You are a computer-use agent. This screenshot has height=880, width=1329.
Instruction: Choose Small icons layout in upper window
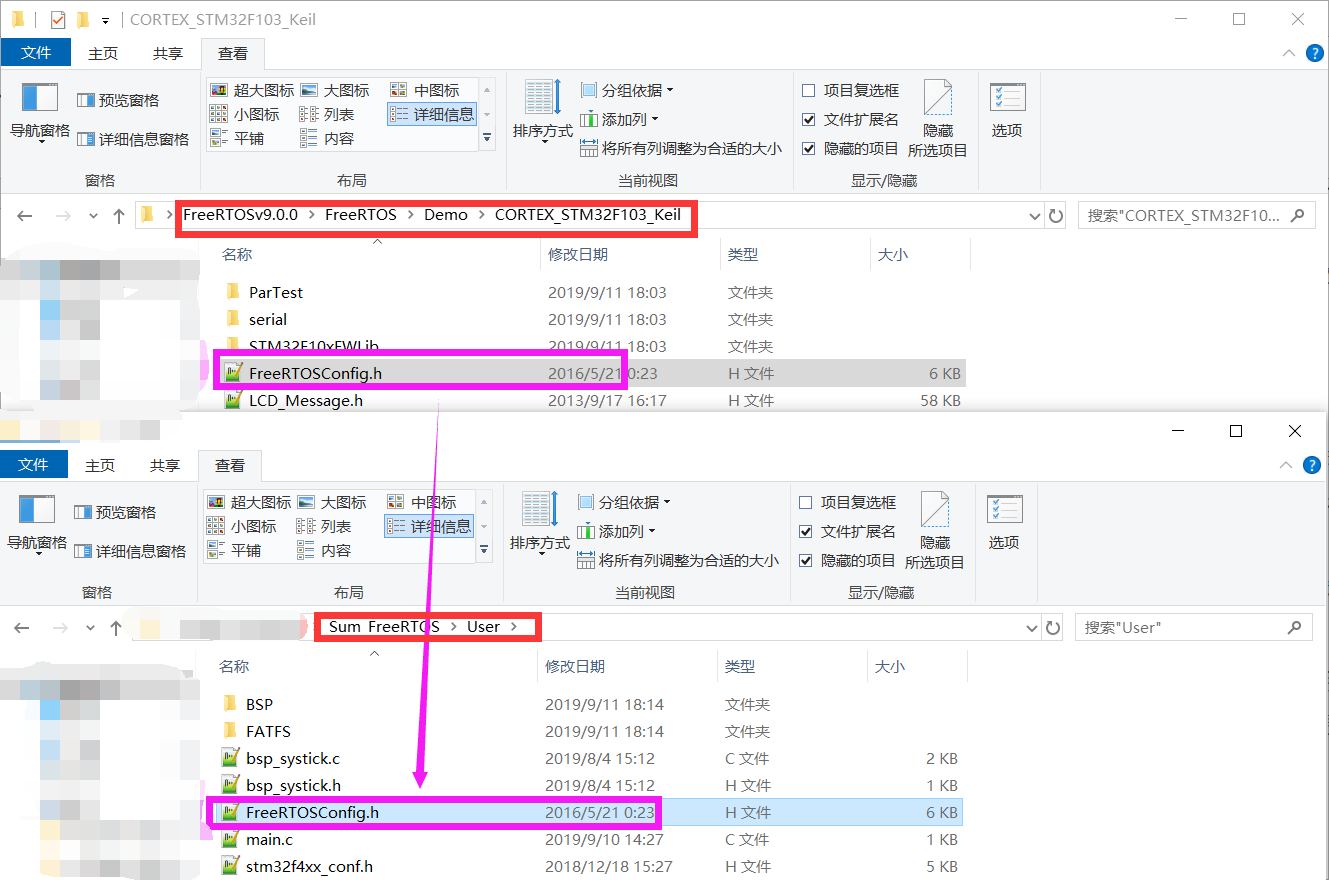point(245,114)
